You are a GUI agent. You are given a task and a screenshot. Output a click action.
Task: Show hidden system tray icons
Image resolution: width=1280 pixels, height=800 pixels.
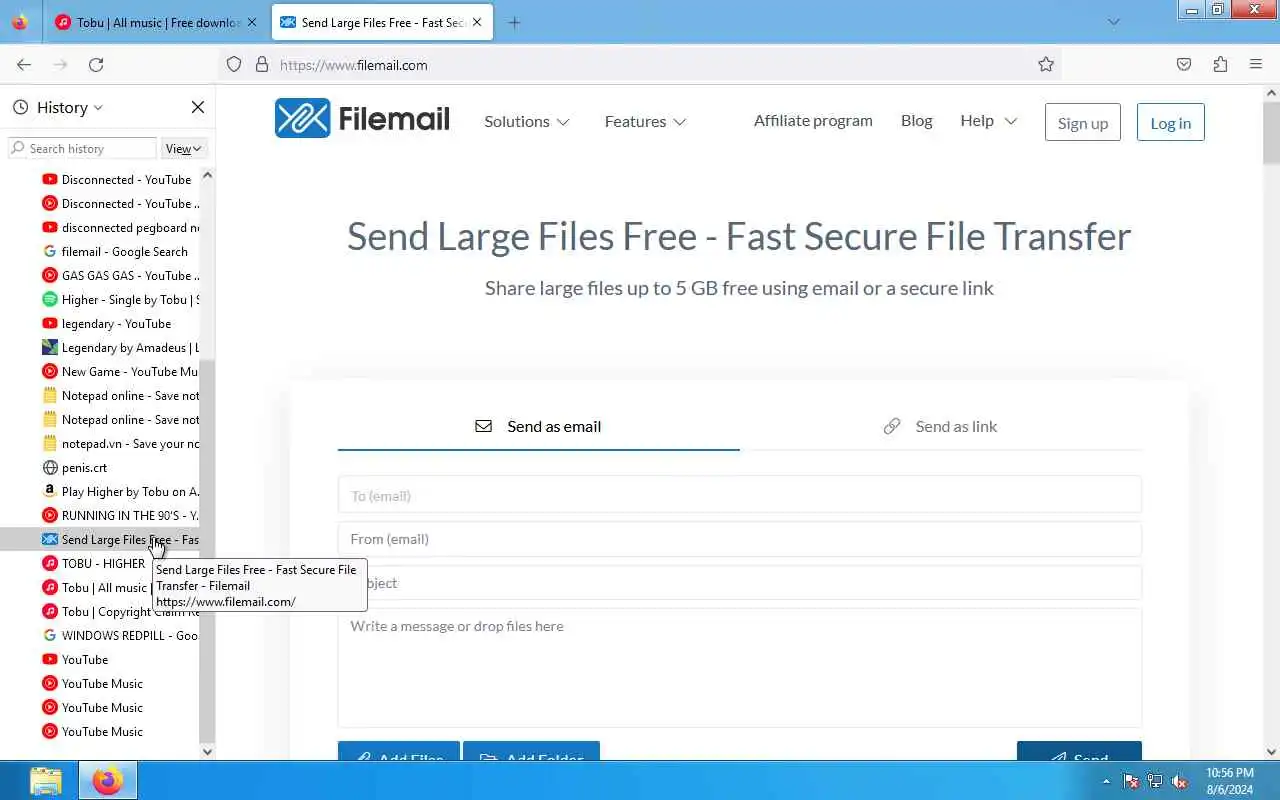(x=1106, y=781)
